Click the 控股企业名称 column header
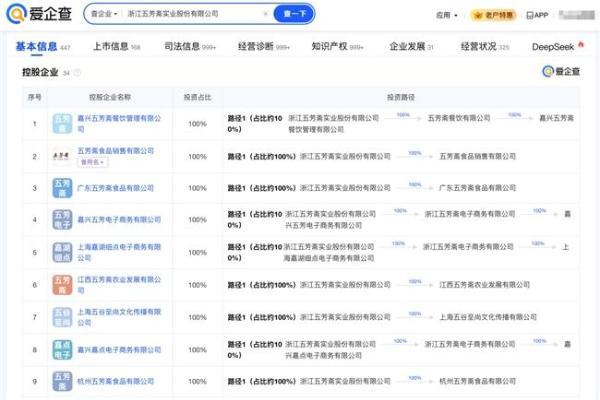The width and height of the screenshot is (600, 400). [110, 97]
